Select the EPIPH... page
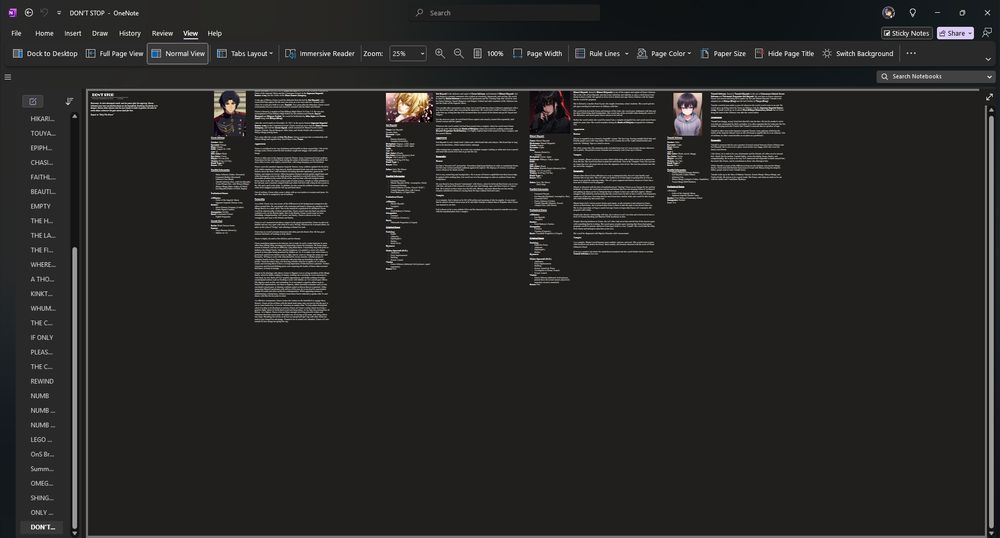This screenshot has height=538, width=1000. tap(43, 148)
